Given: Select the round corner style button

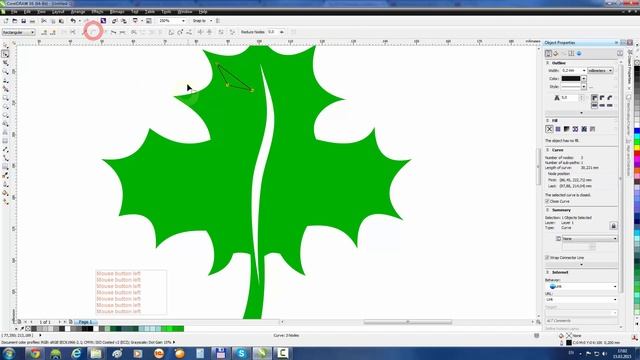Looking at the screenshot, I should pyautogui.click(x=602, y=98).
